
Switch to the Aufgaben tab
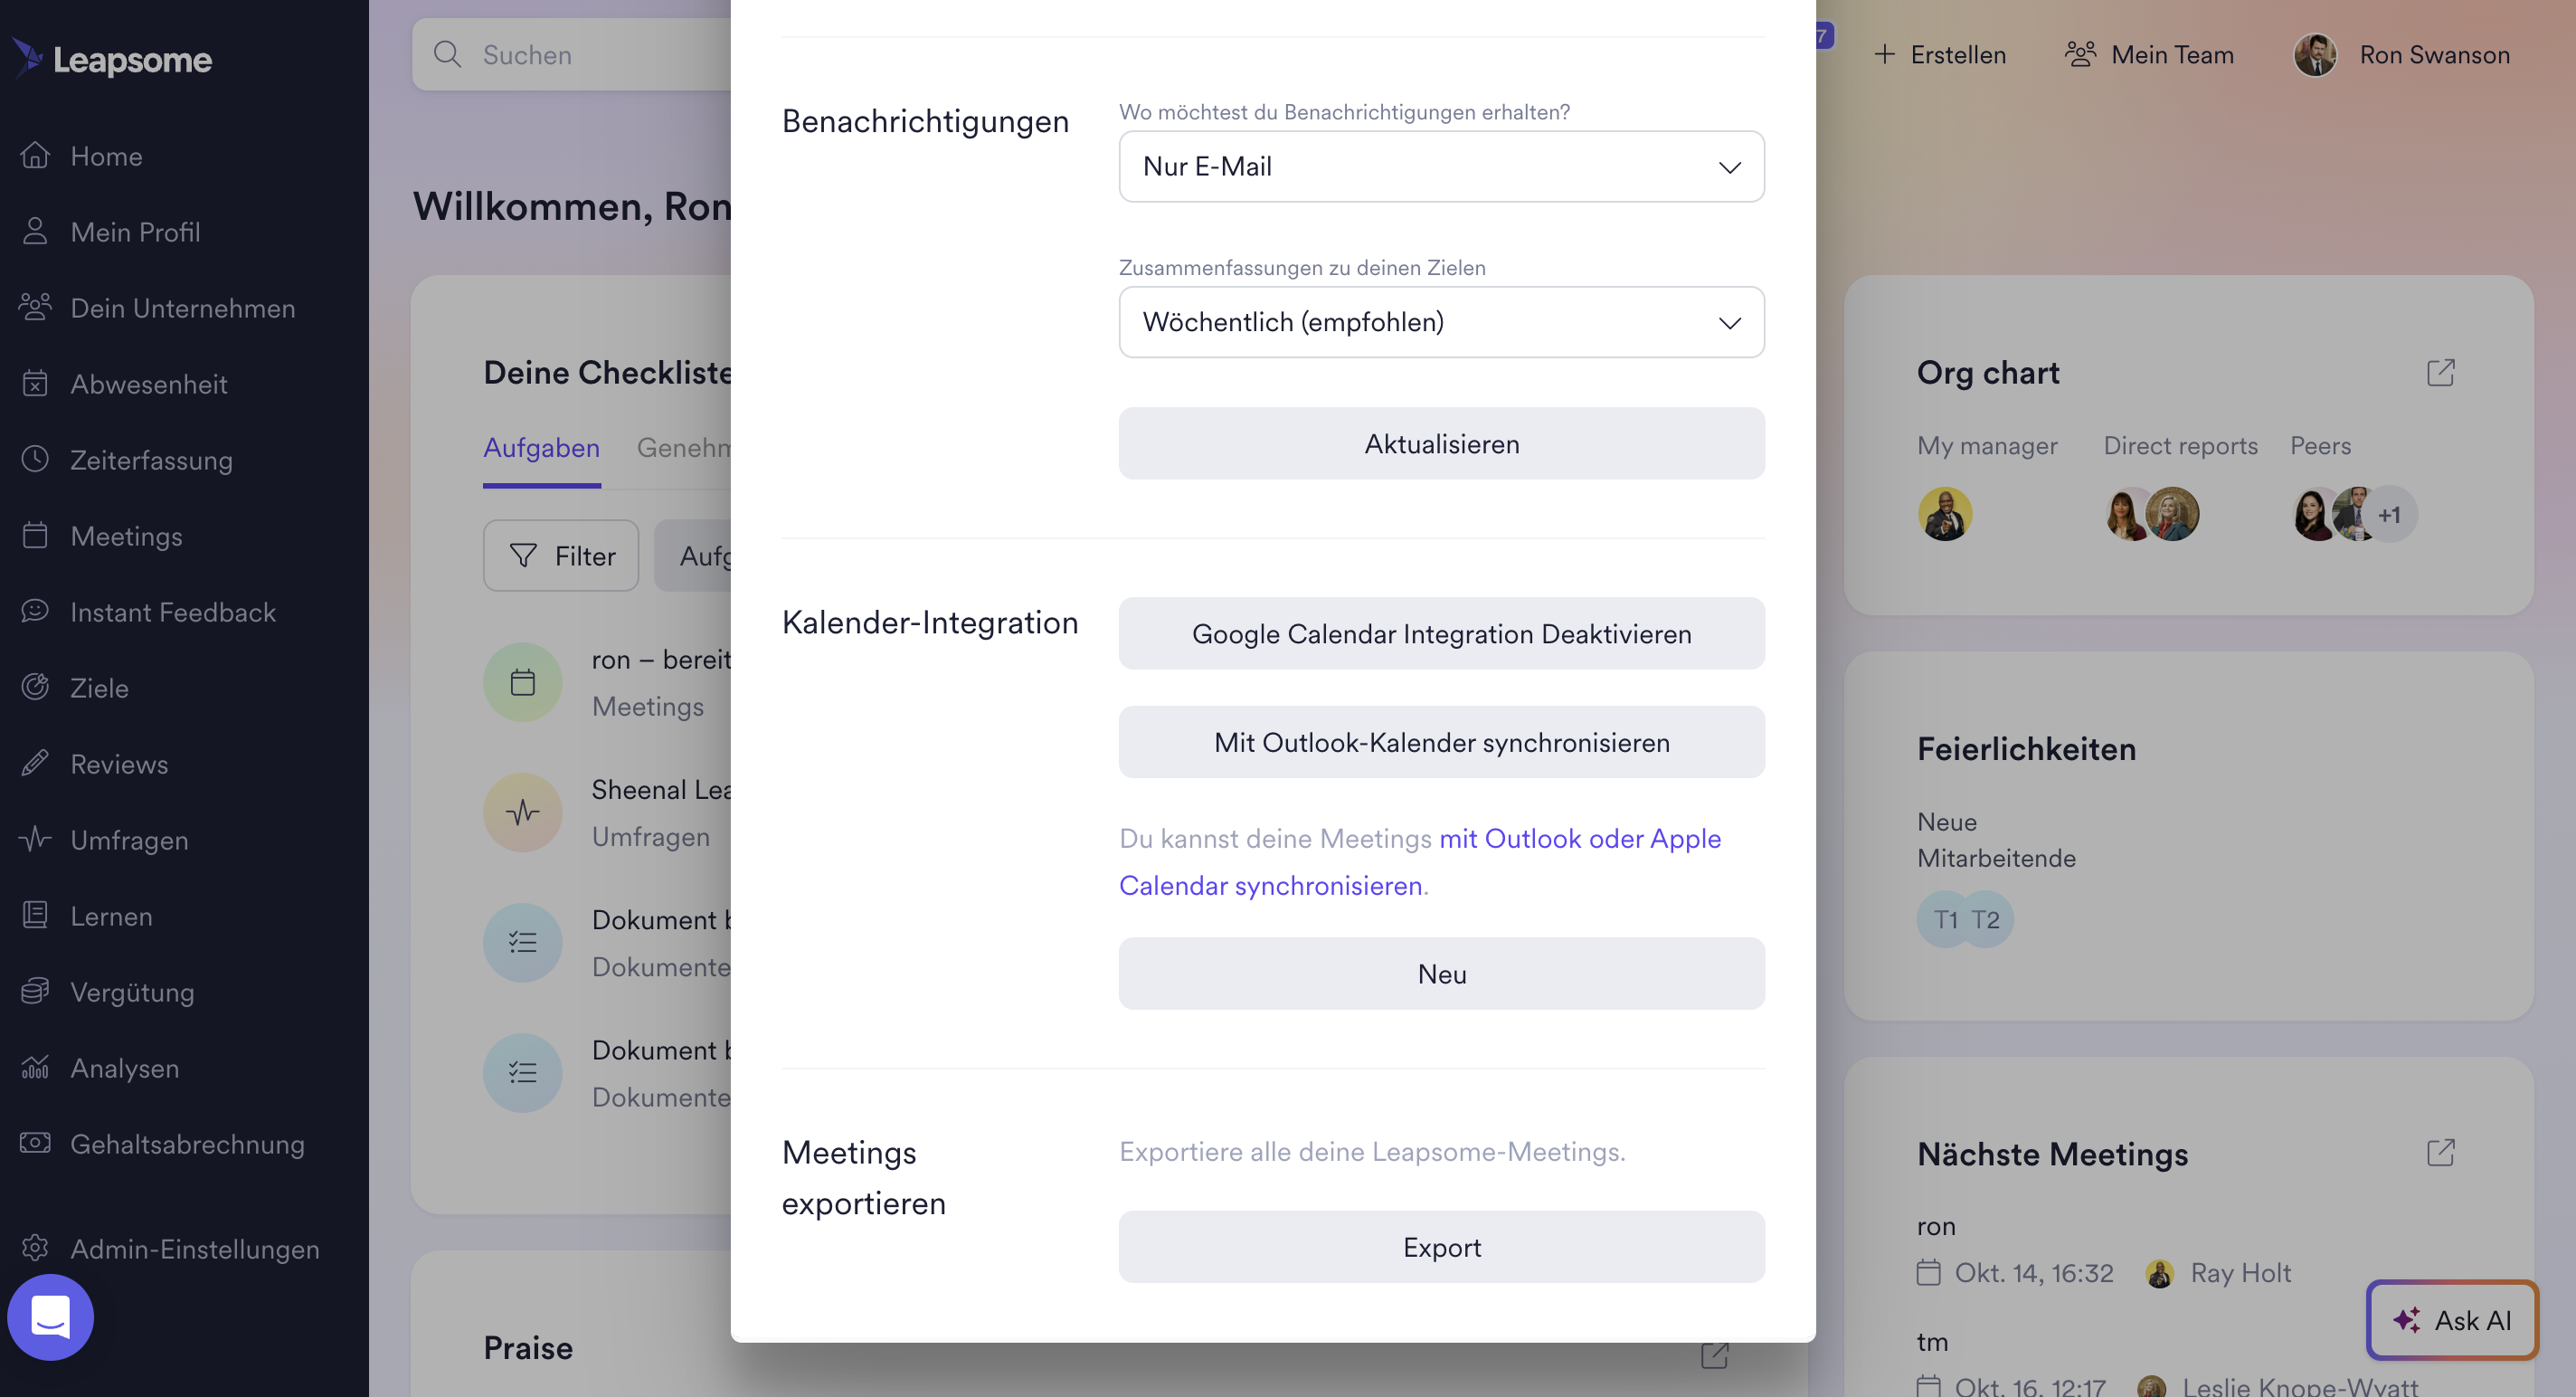pyautogui.click(x=541, y=448)
